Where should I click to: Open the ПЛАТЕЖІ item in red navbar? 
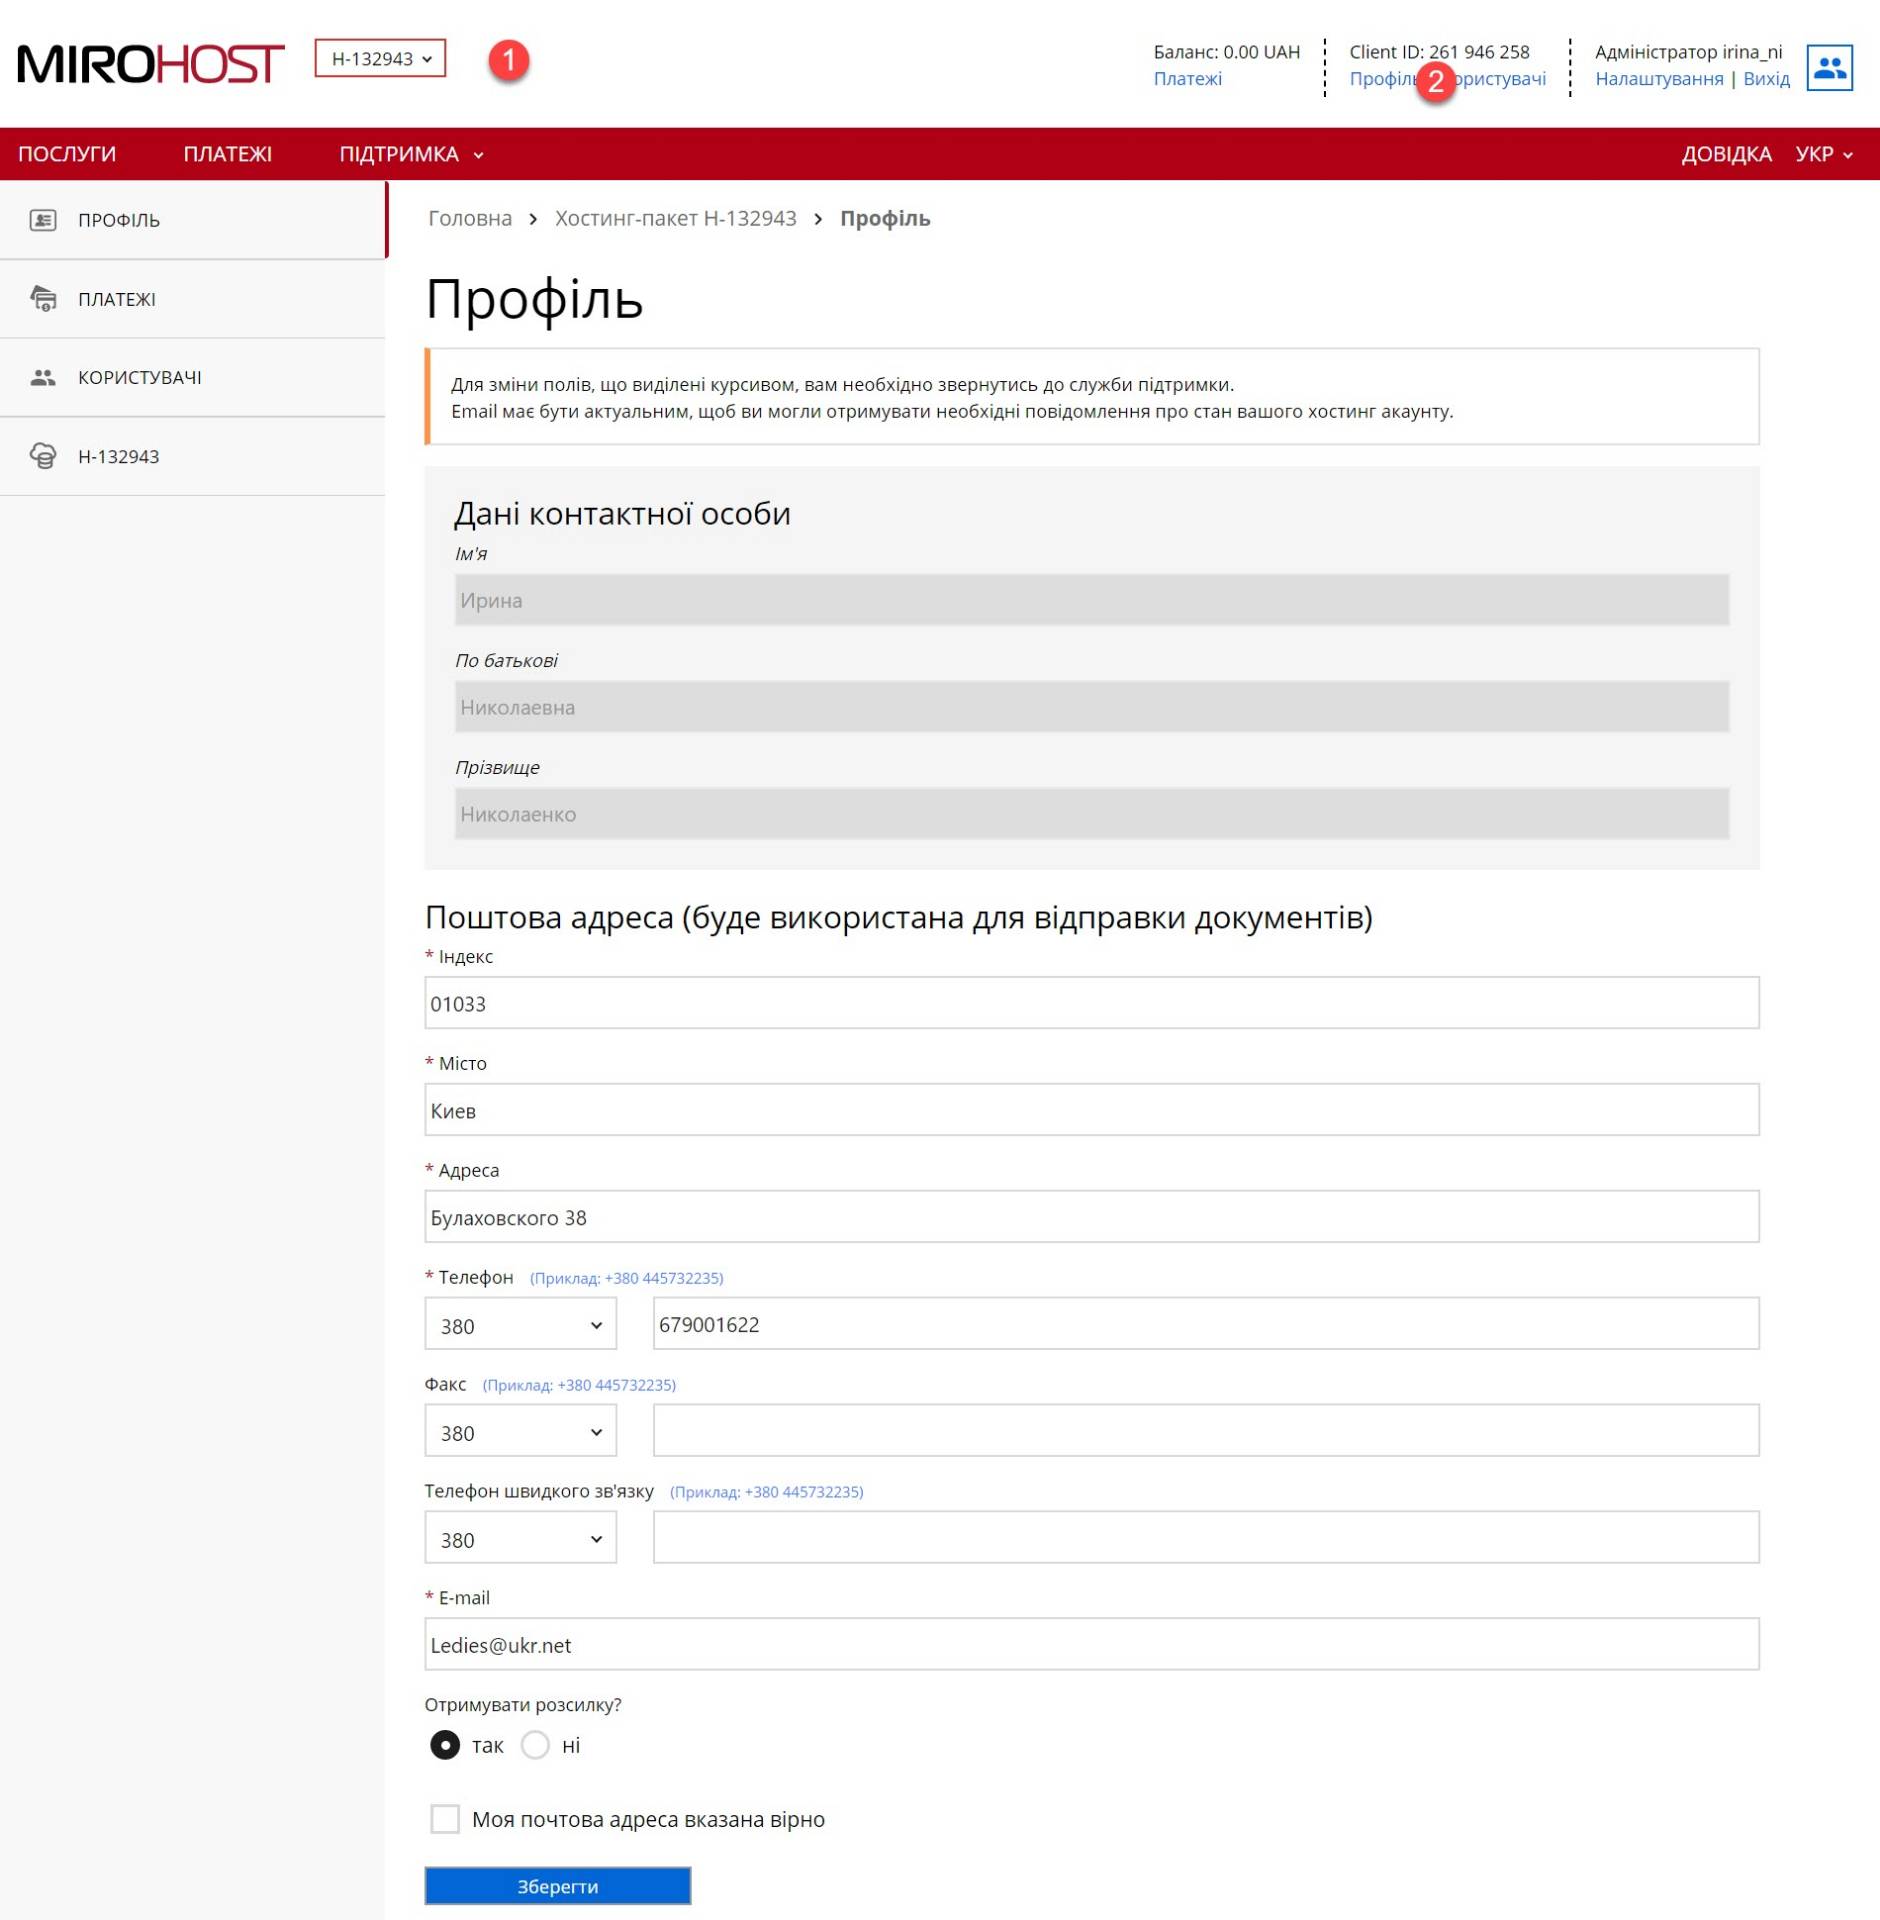coord(228,154)
